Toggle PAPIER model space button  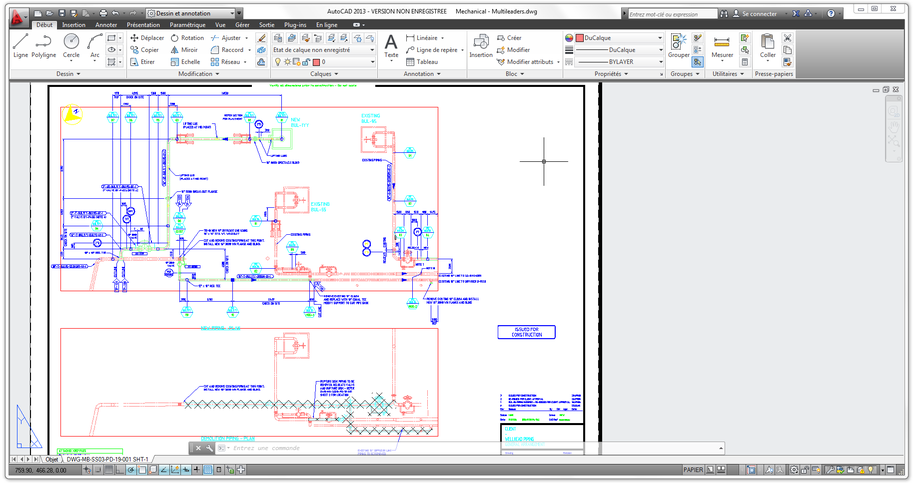pos(693,469)
